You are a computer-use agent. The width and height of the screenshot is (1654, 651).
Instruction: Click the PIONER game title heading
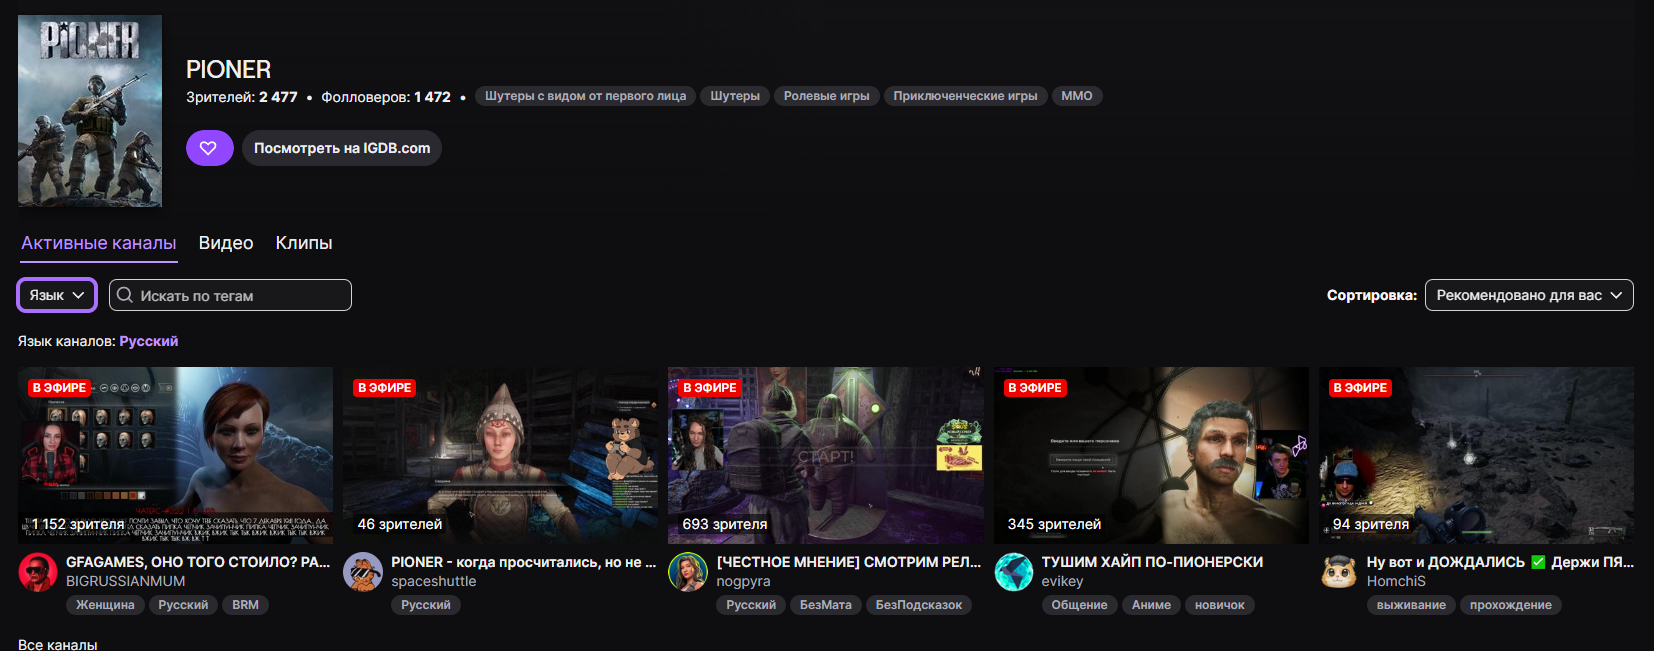tap(228, 69)
